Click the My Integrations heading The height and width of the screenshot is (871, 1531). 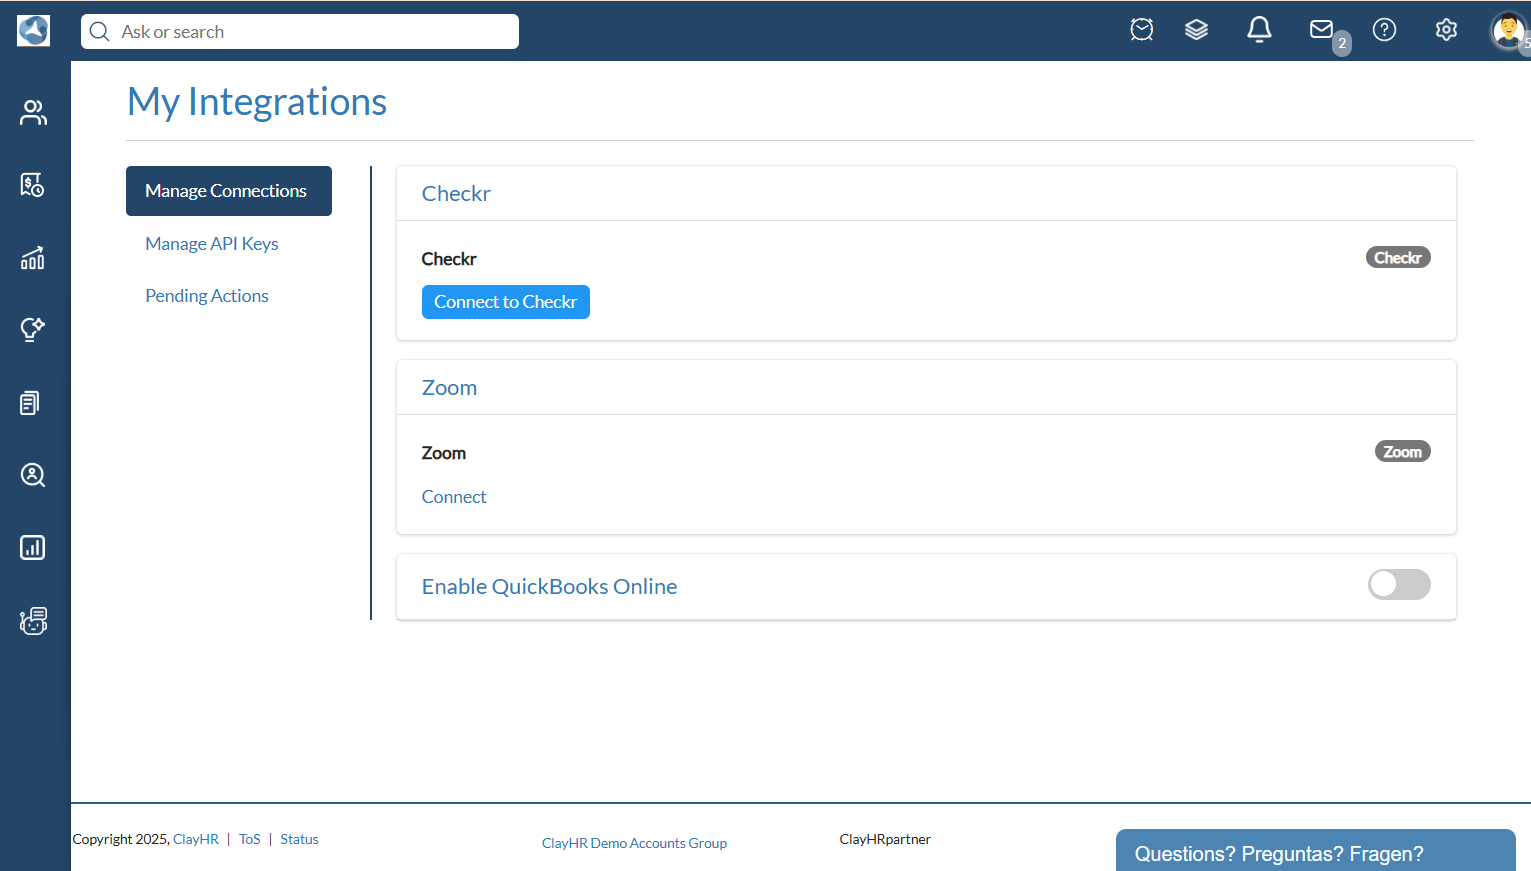tap(257, 102)
